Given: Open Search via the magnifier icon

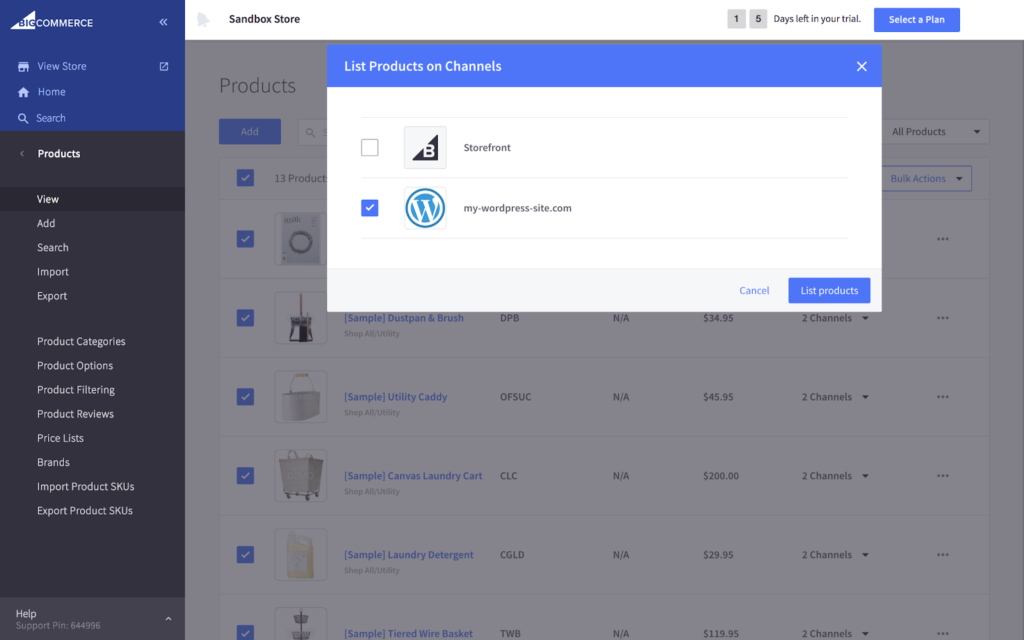Looking at the screenshot, I should (22, 118).
